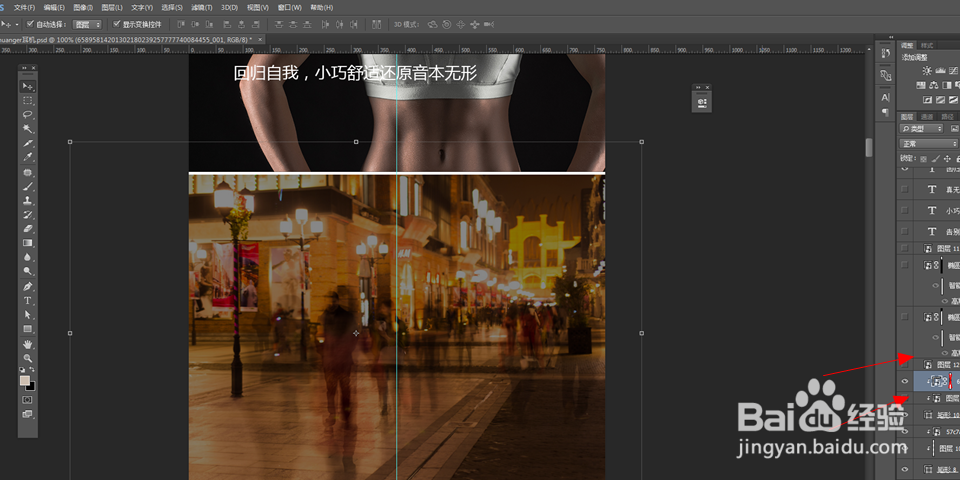
Task: Show the hidden 真无 text layer
Action: pyautogui.click(x=905, y=189)
